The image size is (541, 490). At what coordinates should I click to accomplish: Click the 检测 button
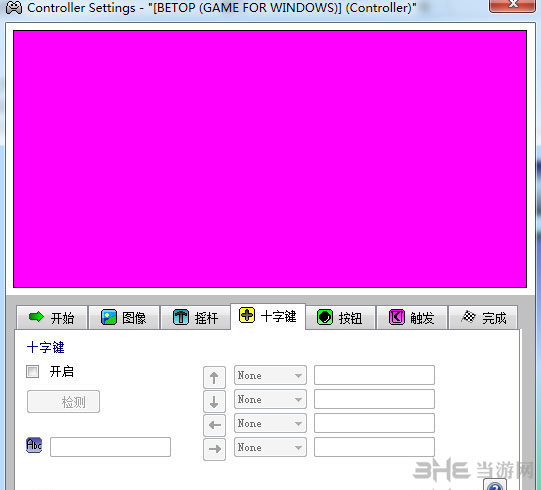[63, 402]
